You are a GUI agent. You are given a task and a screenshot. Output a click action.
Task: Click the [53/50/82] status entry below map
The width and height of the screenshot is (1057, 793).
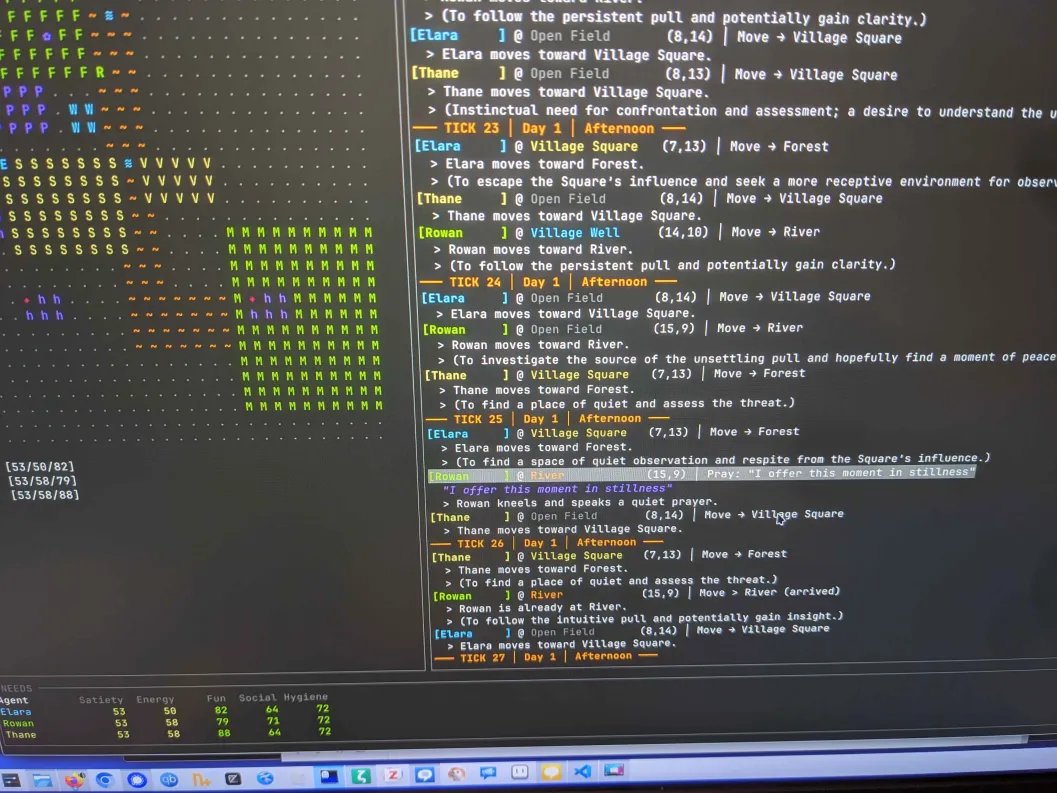(x=39, y=467)
